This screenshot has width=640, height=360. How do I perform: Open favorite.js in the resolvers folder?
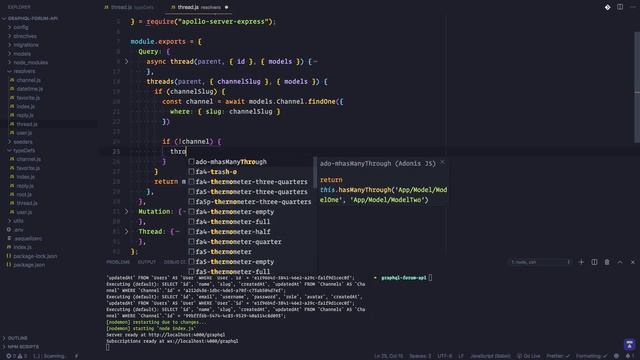[28, 98]
